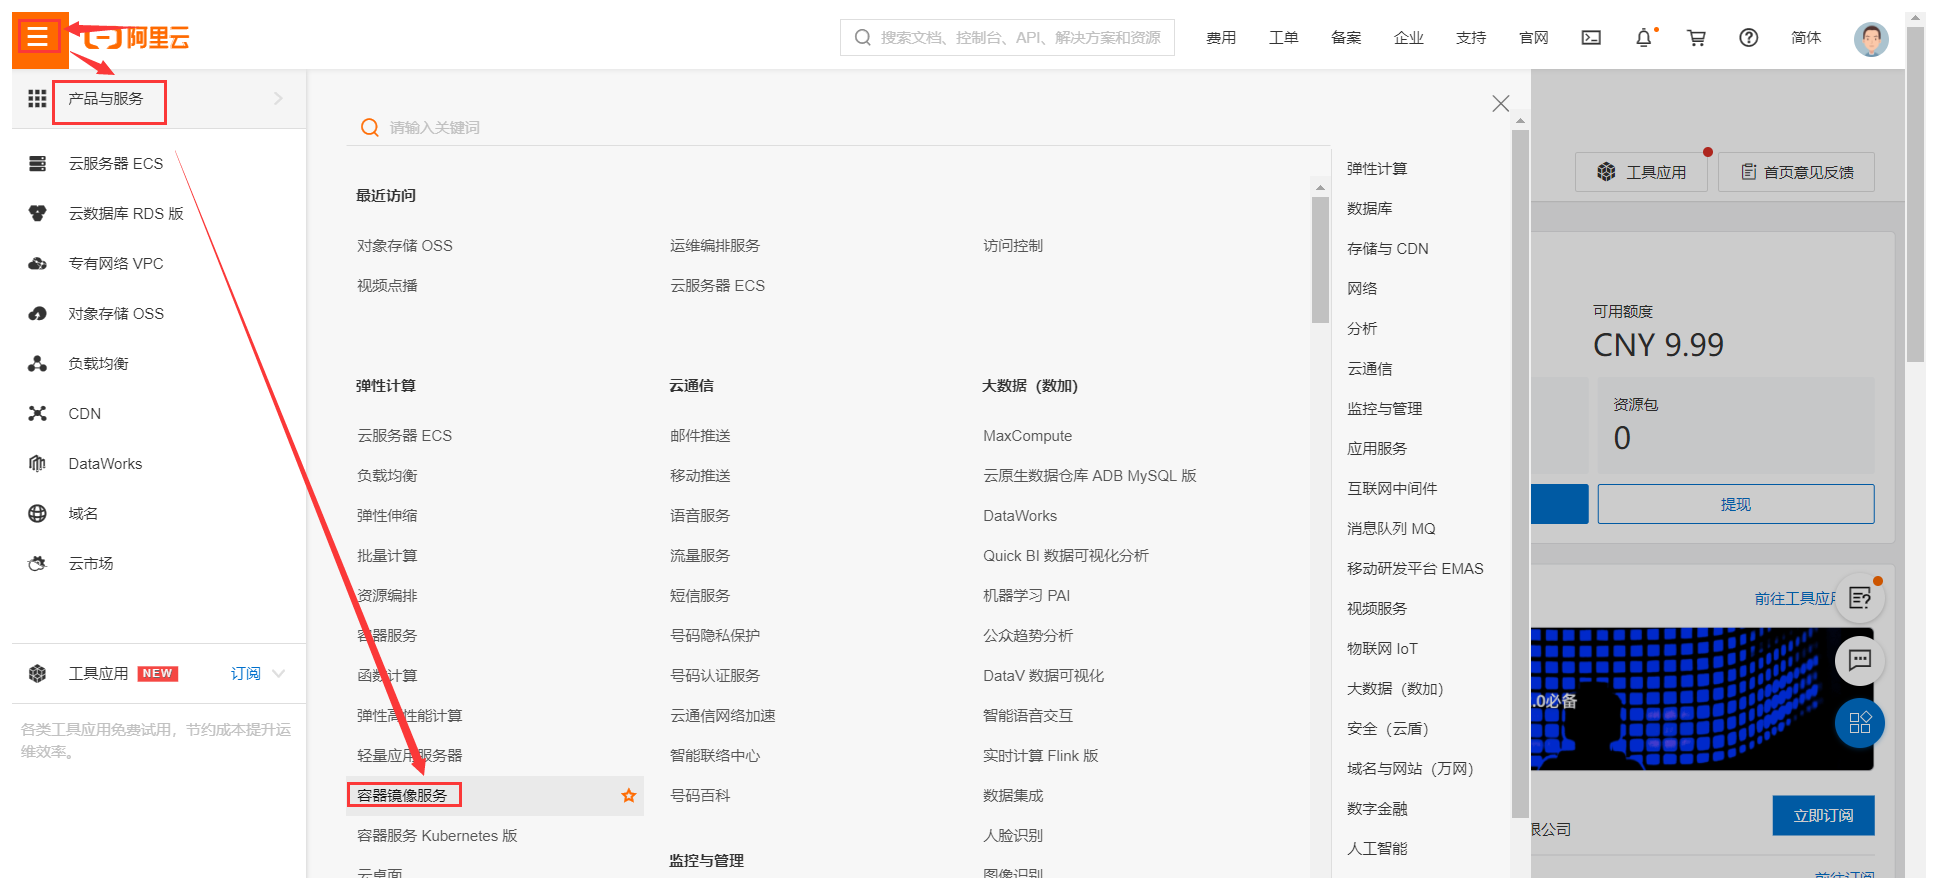Open the help question mark icon

(x=1748, y=38)
